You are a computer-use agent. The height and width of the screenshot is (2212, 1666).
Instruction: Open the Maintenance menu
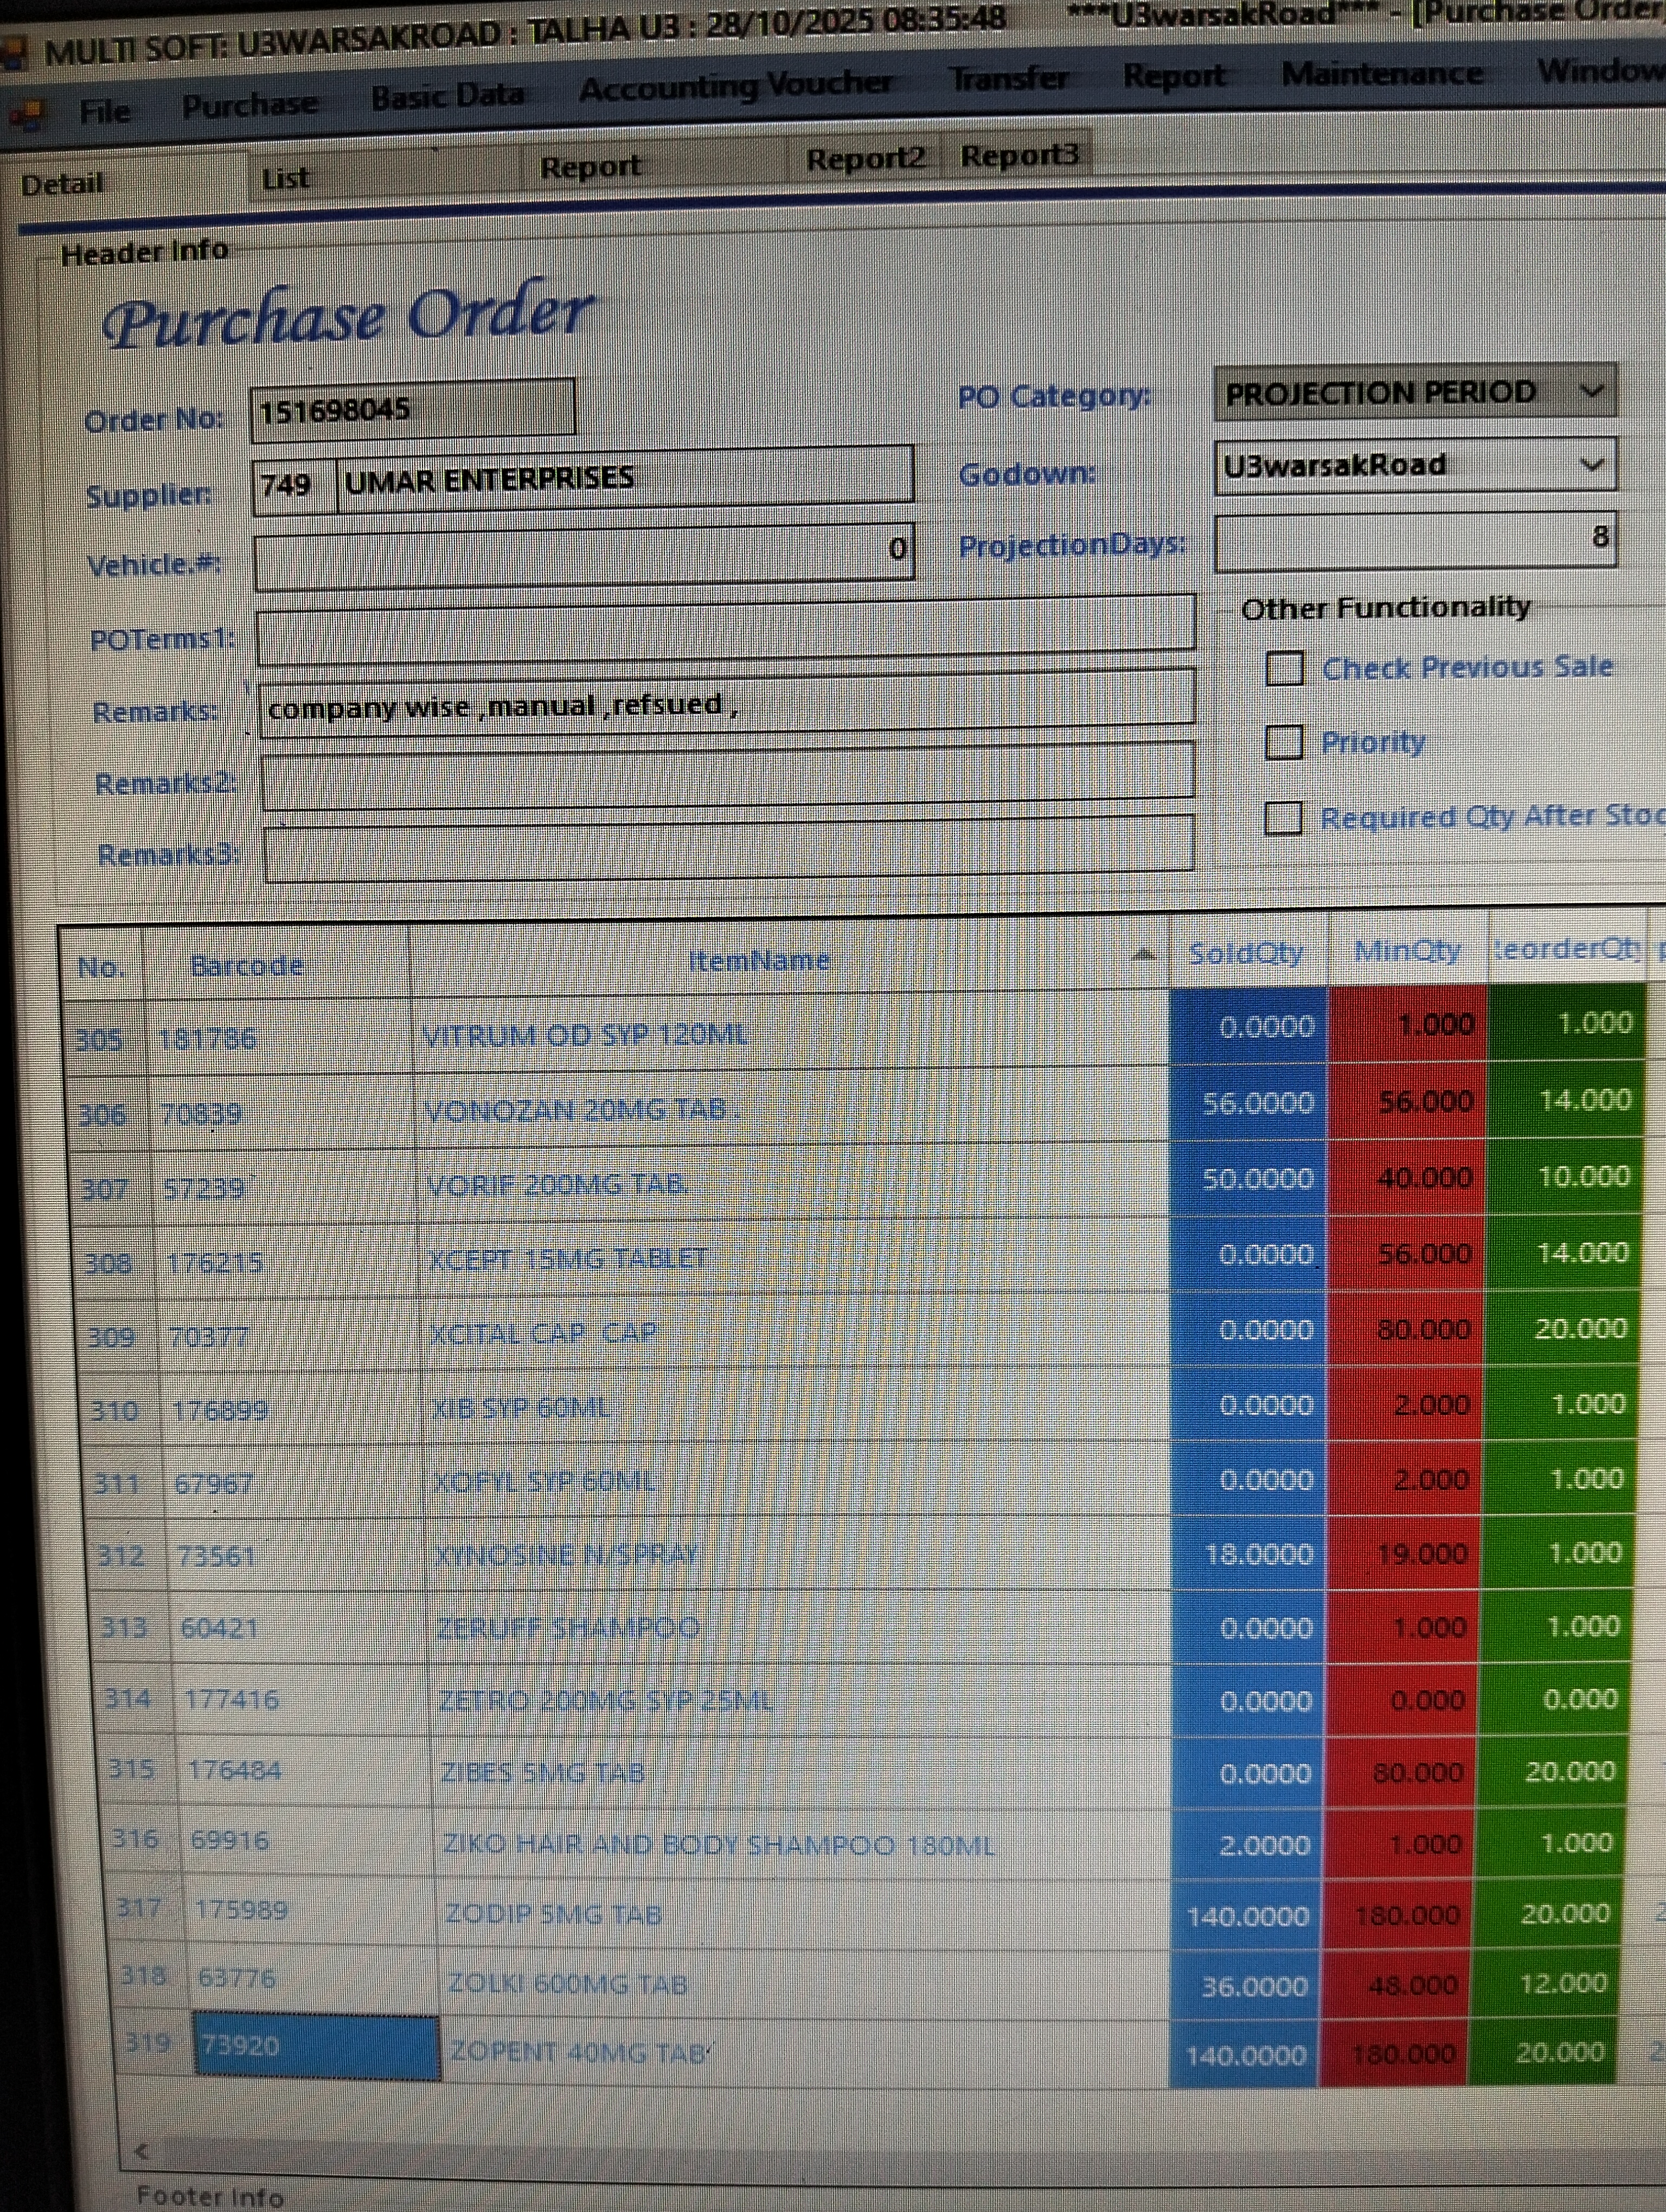point(1381,73)
